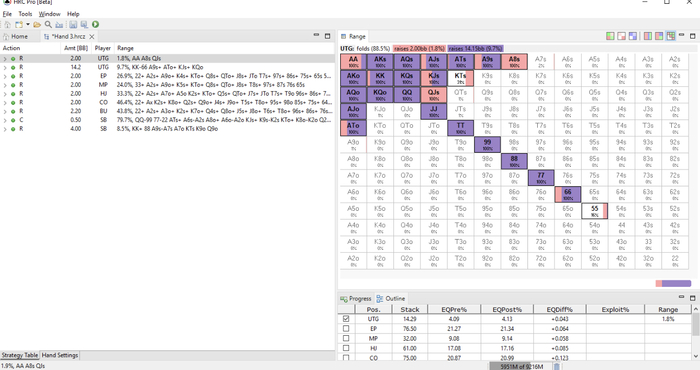Open the Window menu
Screen dimensions: 700x370
(49, 14)
